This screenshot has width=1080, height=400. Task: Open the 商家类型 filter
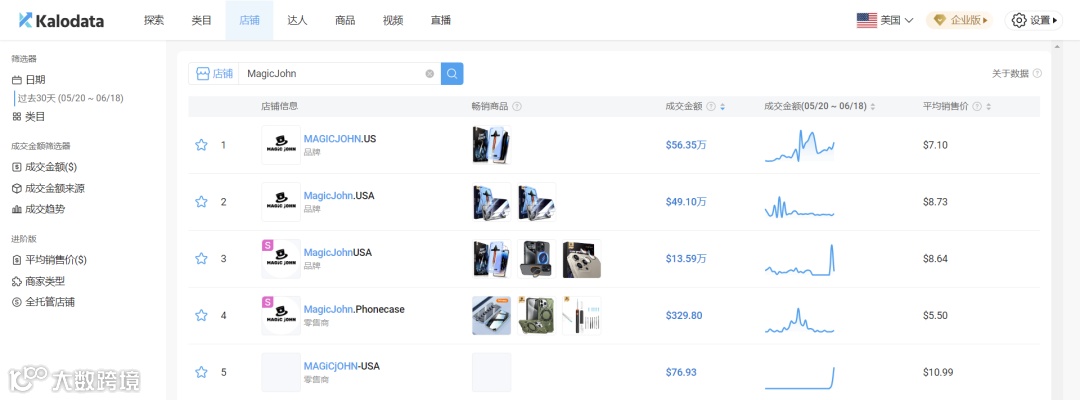39,282
